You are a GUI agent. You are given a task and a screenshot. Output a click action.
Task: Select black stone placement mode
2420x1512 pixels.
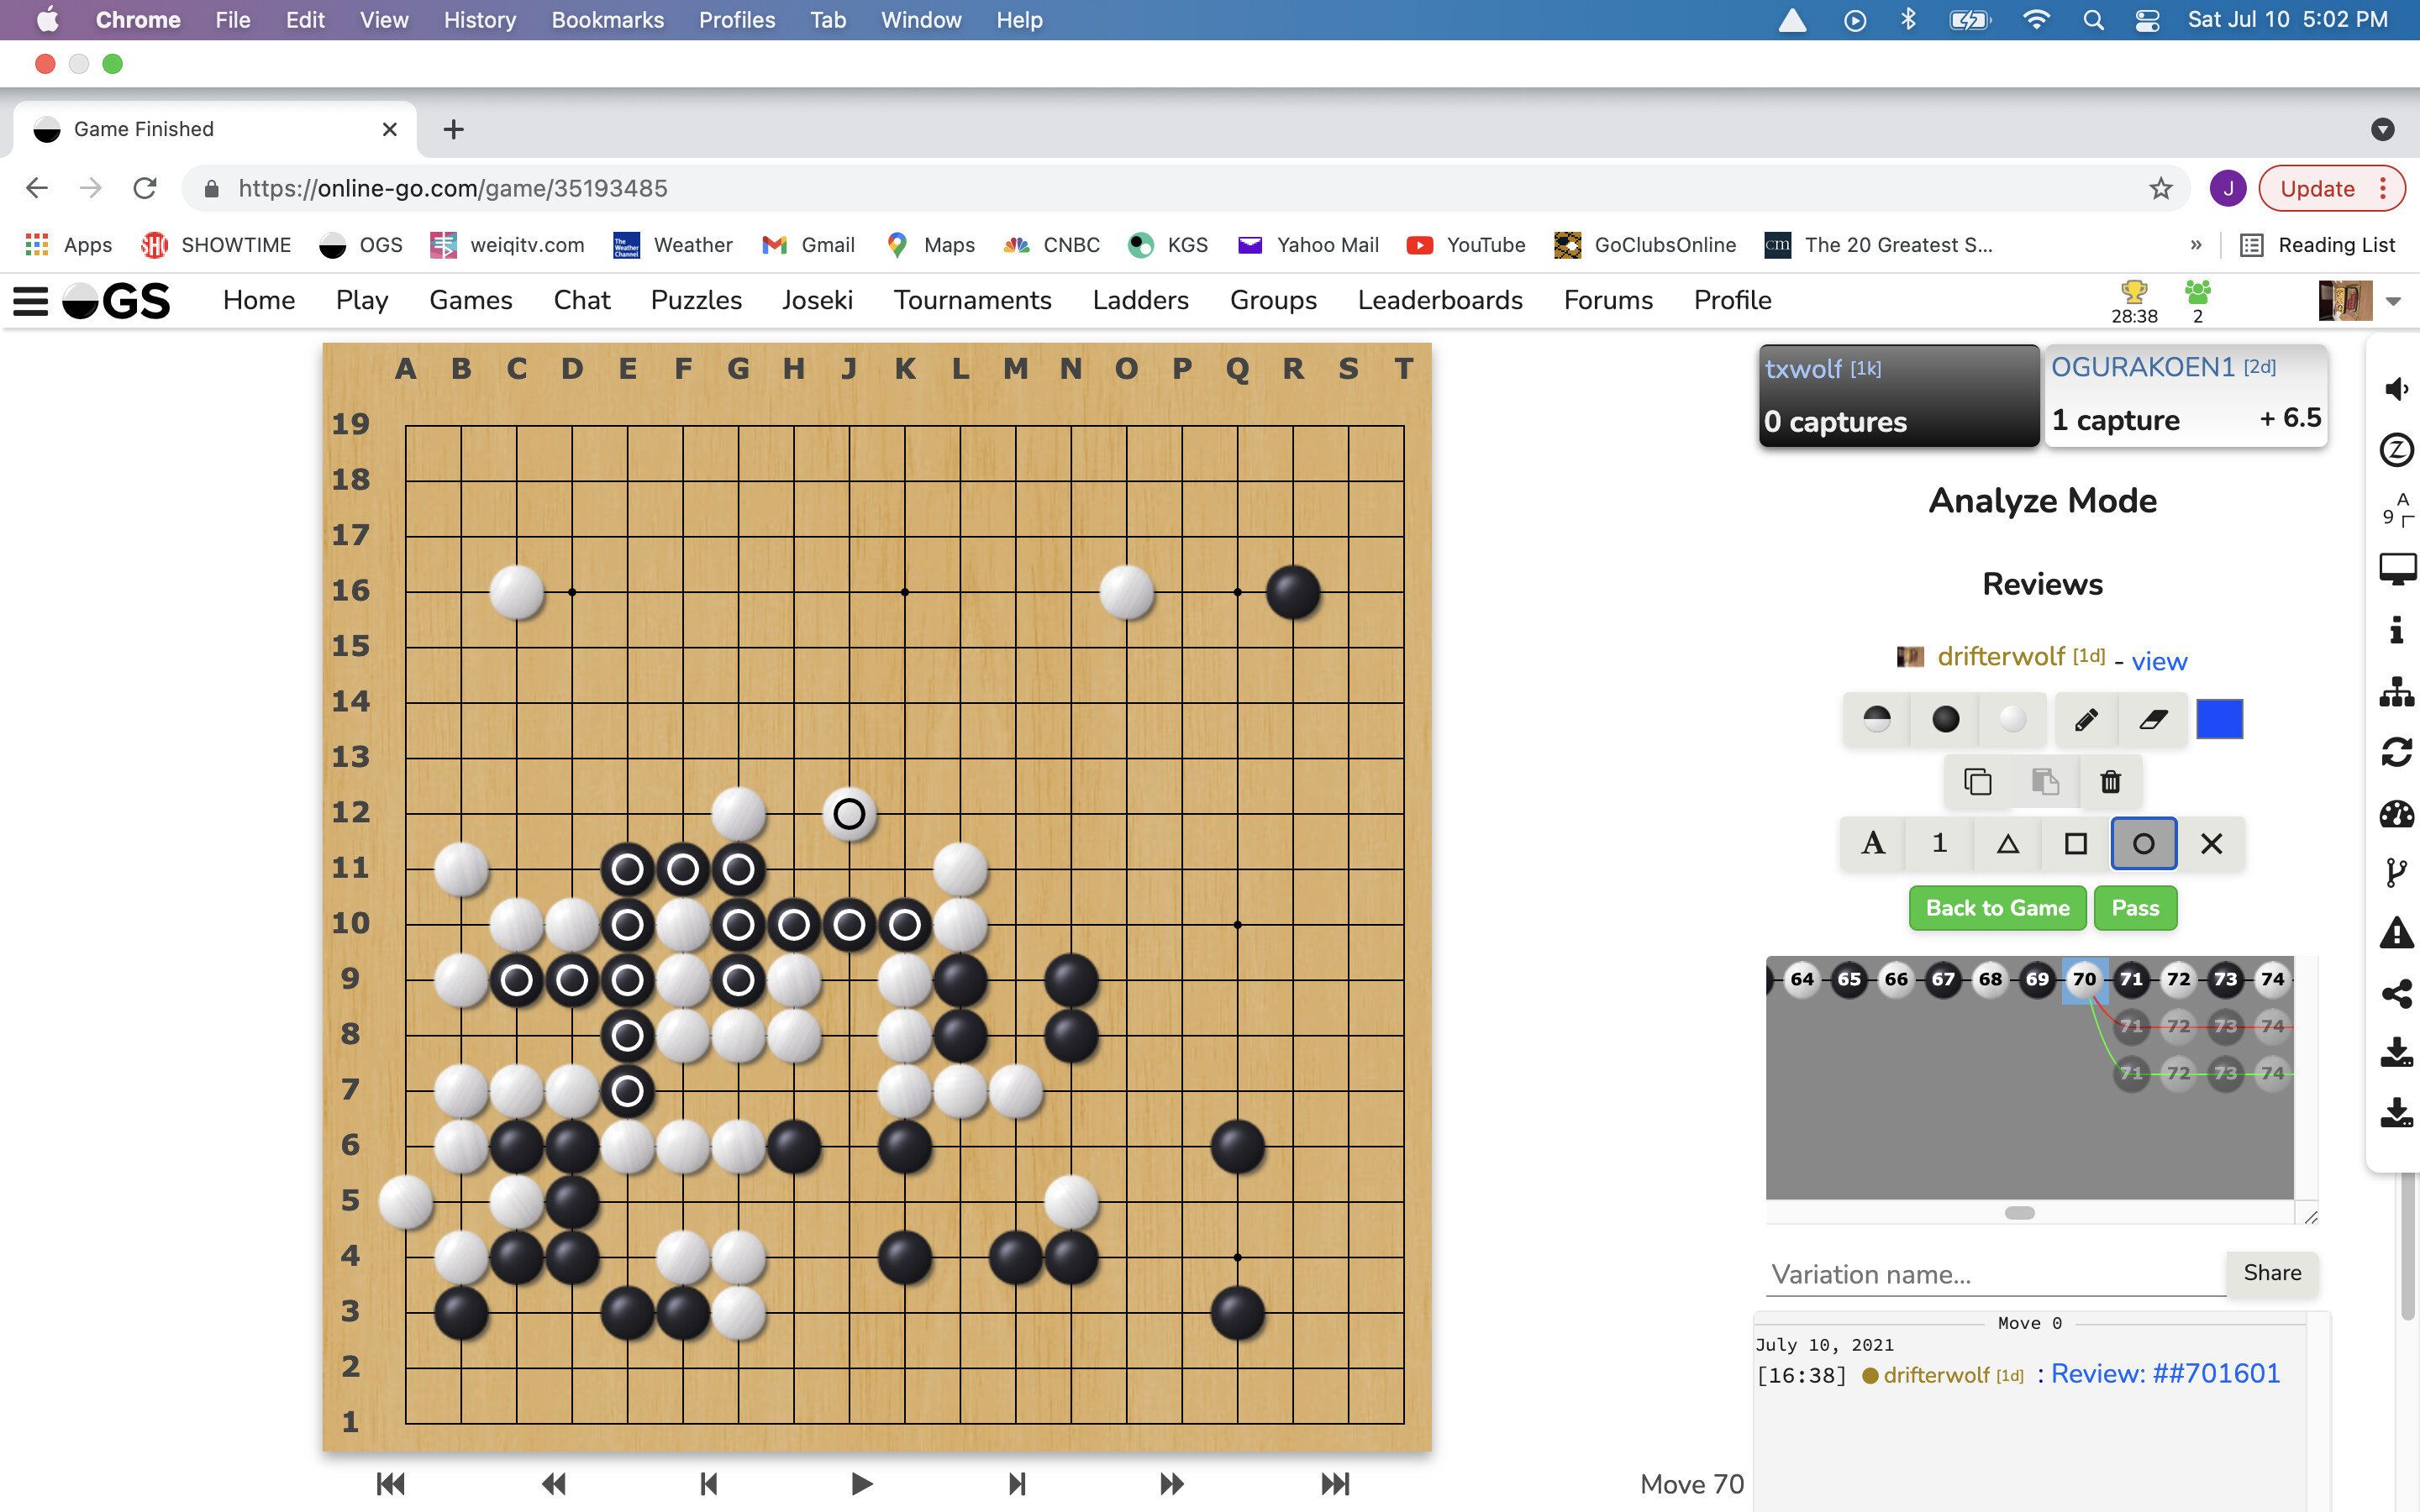coord(1945,719)
